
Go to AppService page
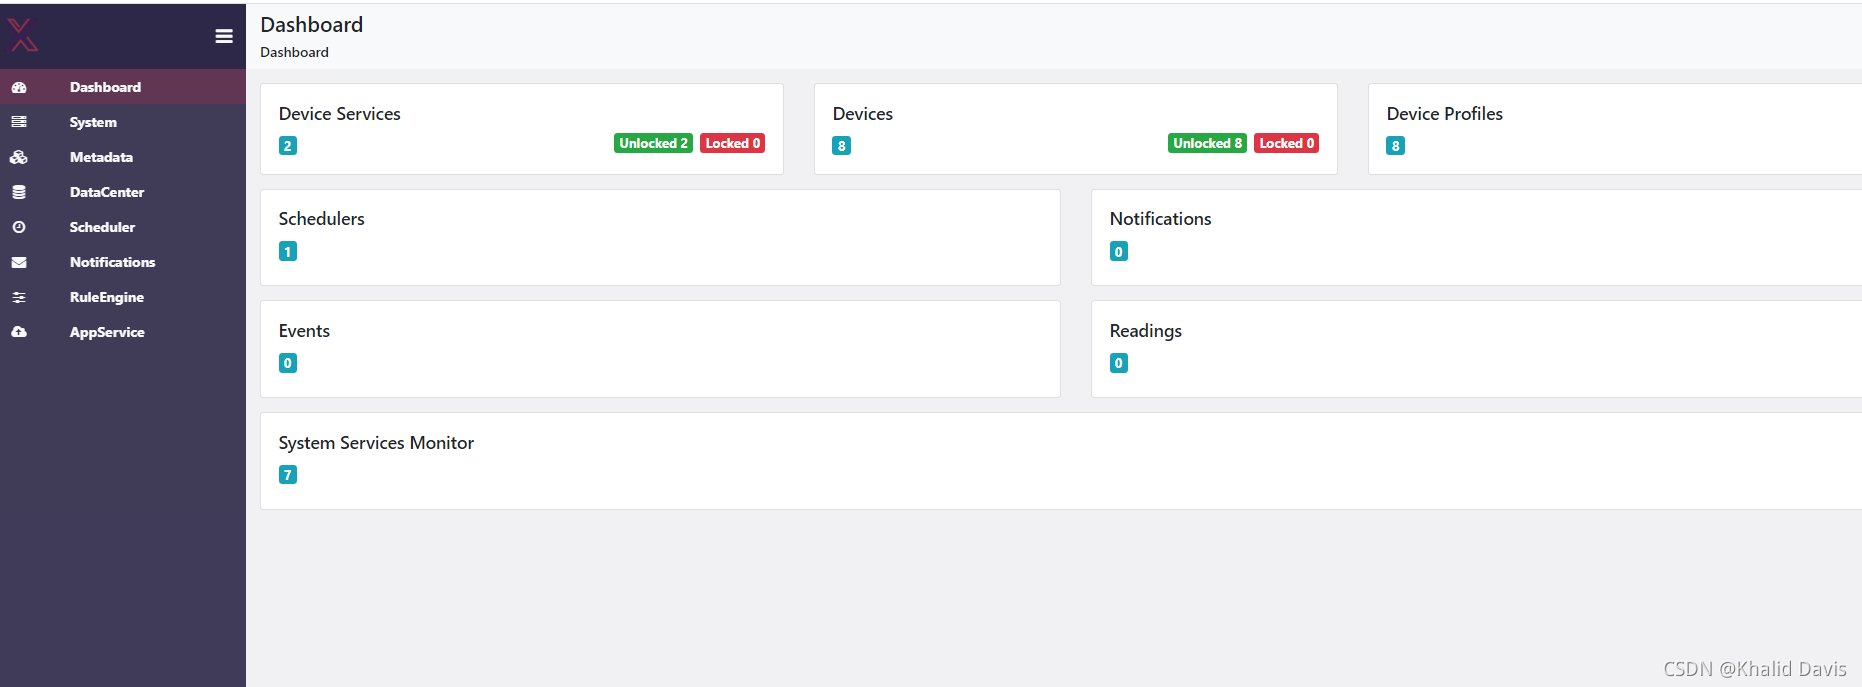(123, 332)
